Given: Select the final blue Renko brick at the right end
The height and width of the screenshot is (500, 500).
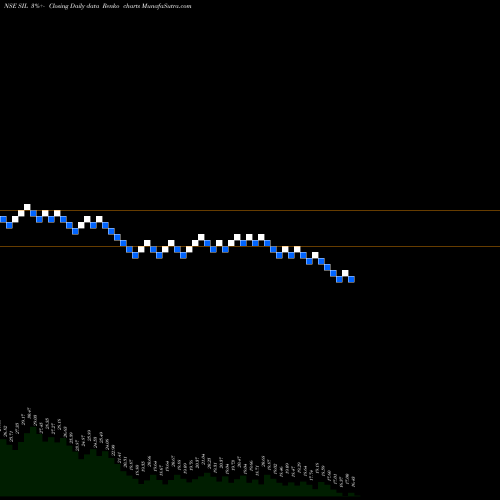Looking at the screenshot, I should 351,279.
